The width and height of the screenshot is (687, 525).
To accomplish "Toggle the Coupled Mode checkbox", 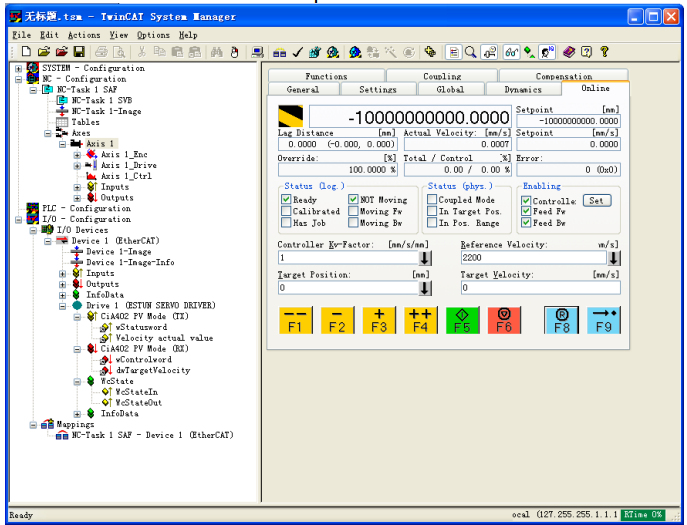I will (432, 200).
